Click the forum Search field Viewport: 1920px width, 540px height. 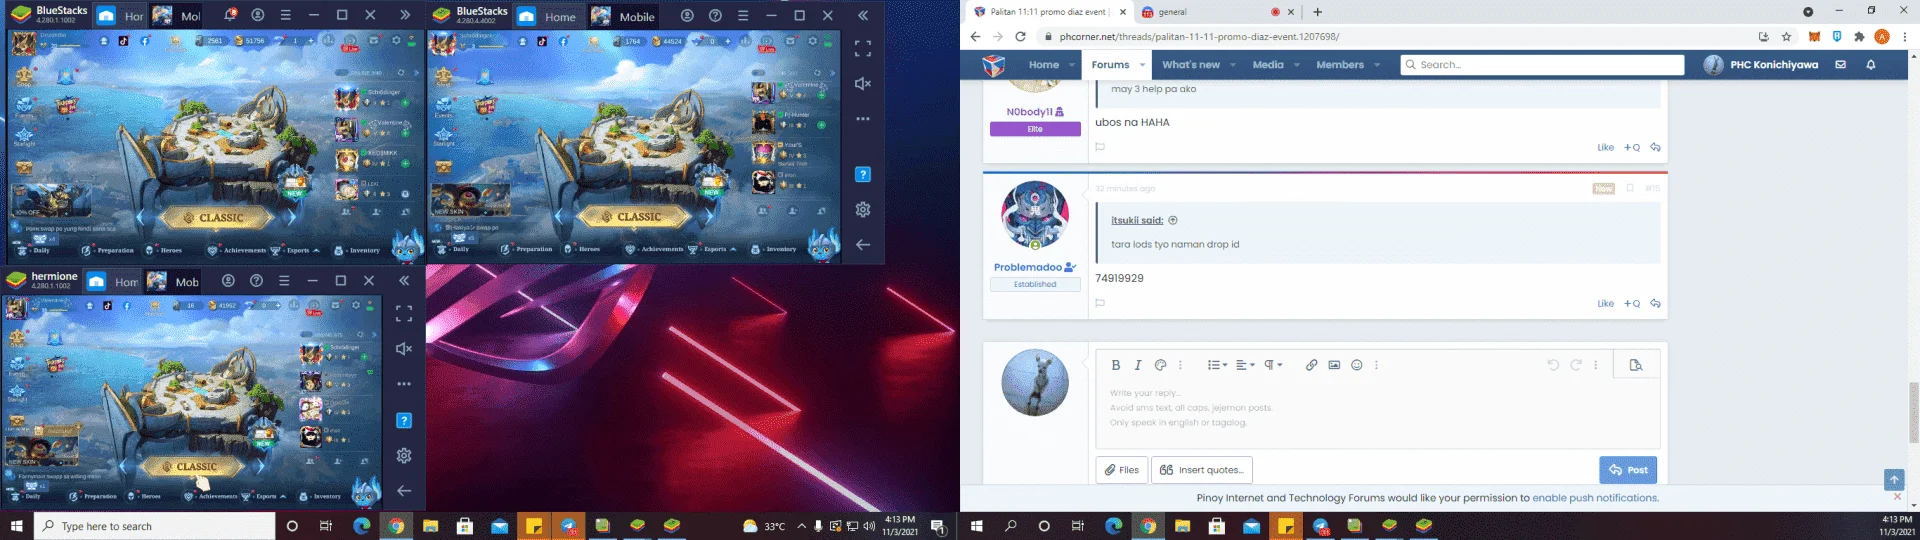pyautogui.click(x=1542, y=65)
